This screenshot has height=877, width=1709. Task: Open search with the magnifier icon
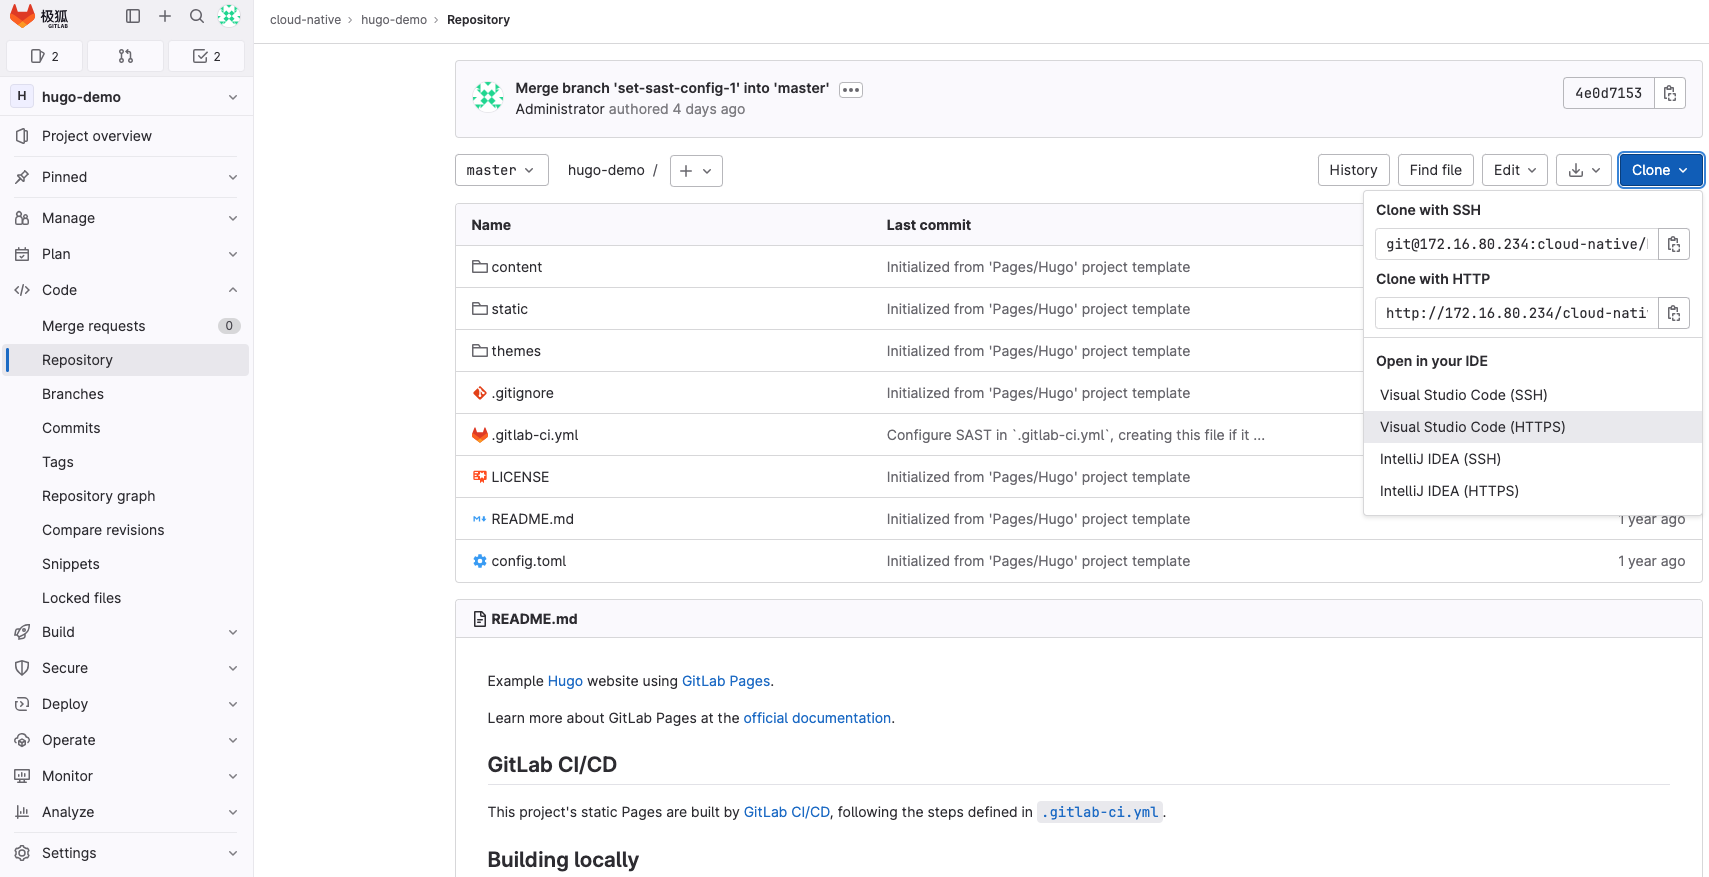point(197,16)
